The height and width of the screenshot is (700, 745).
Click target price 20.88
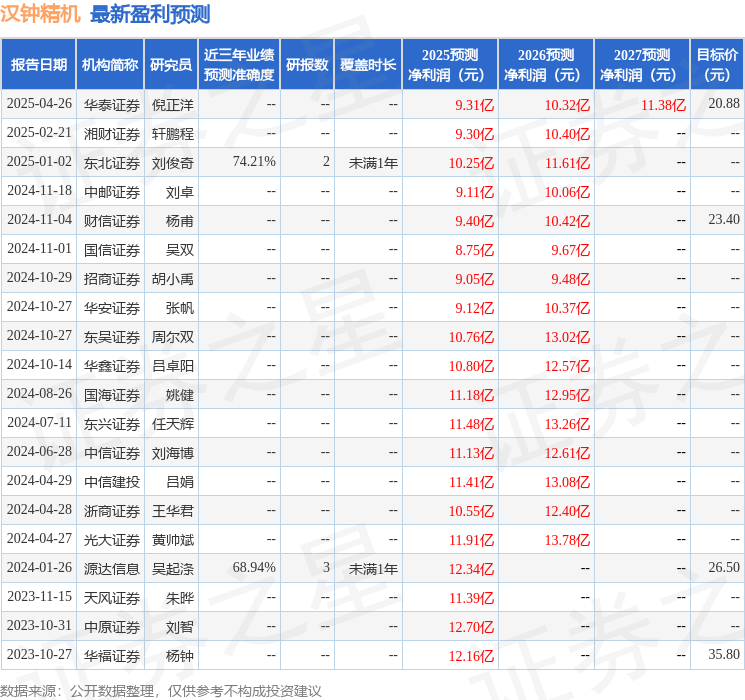point(724,104)
